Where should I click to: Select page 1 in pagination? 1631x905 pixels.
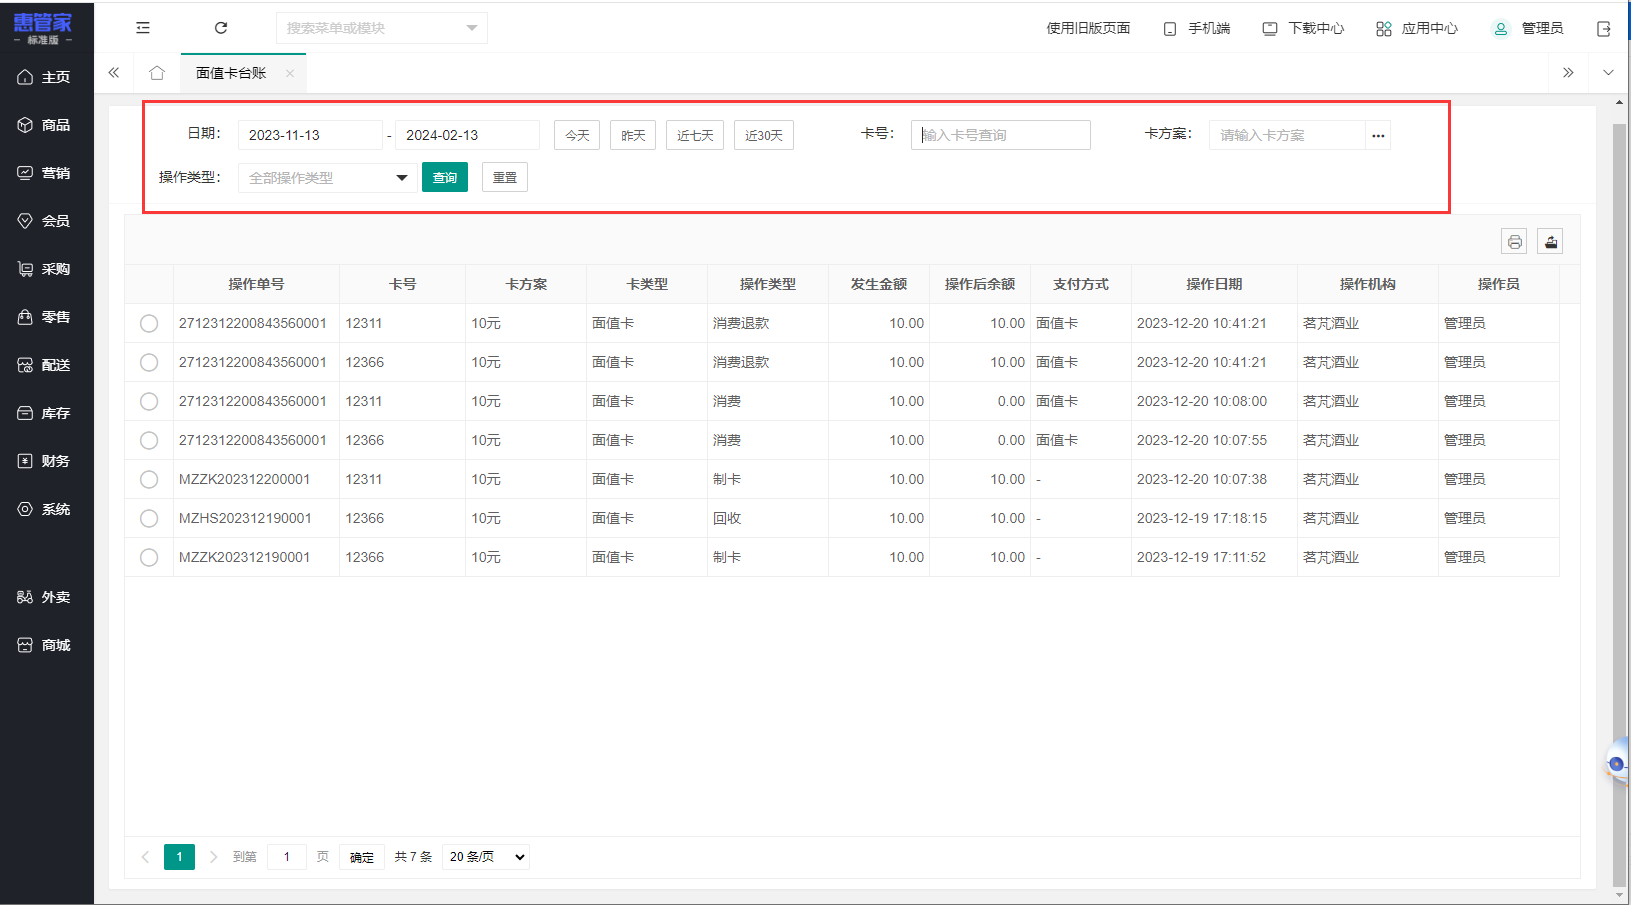pos(180,857)
